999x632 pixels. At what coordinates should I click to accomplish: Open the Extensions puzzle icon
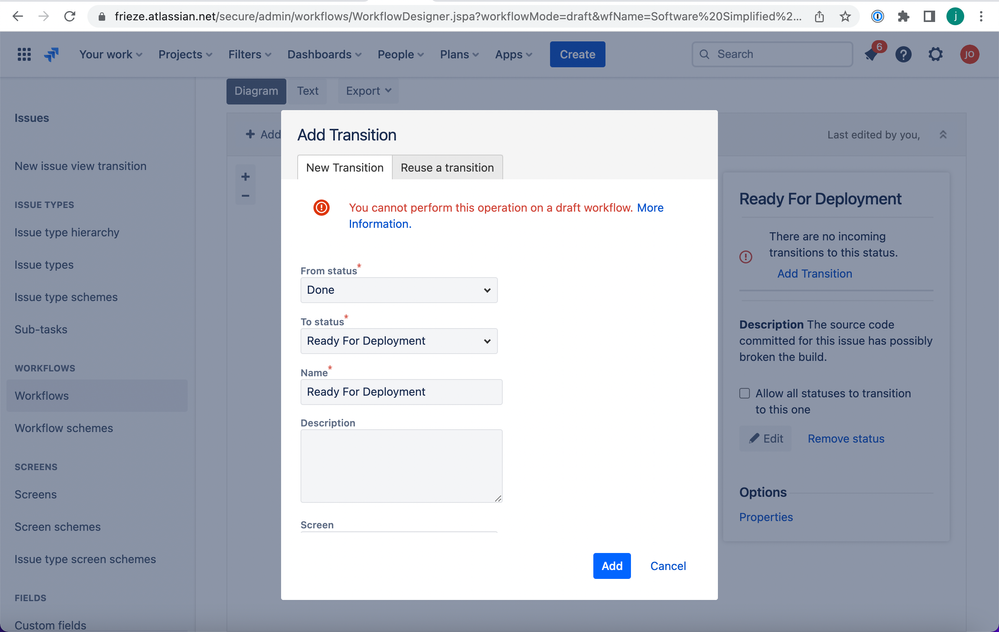click(903, 17)
